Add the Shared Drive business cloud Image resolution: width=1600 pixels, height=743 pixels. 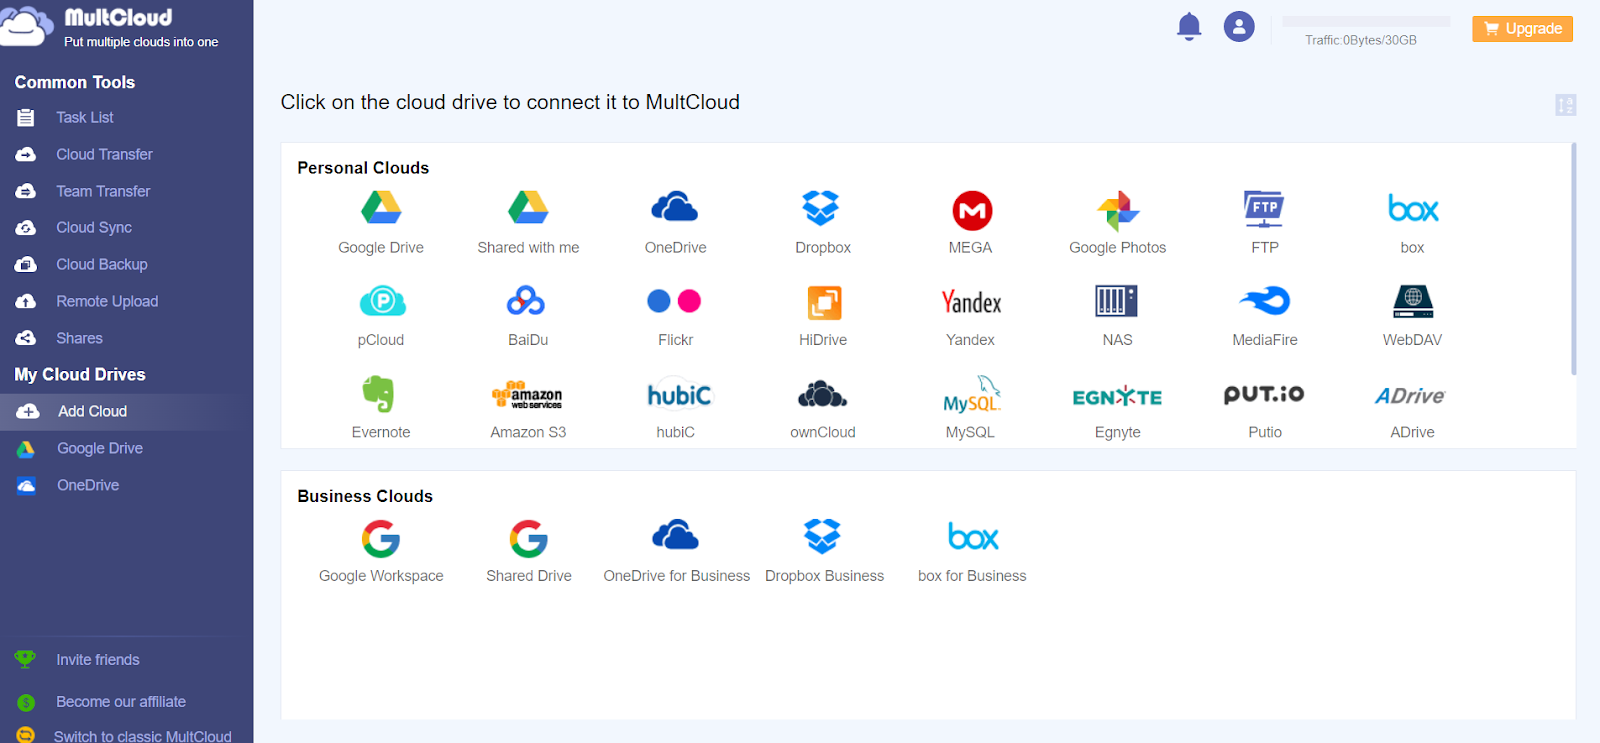point(529,539)
